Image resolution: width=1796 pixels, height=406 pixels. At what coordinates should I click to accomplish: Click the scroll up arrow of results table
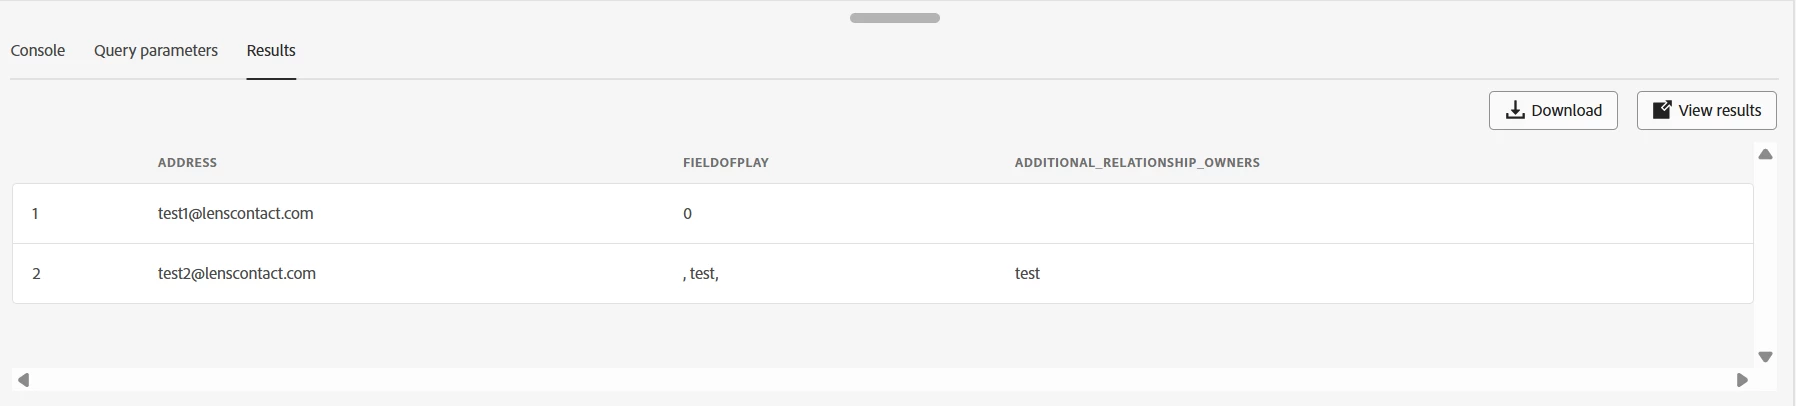pyautogui.click(x=1765, y=154)
